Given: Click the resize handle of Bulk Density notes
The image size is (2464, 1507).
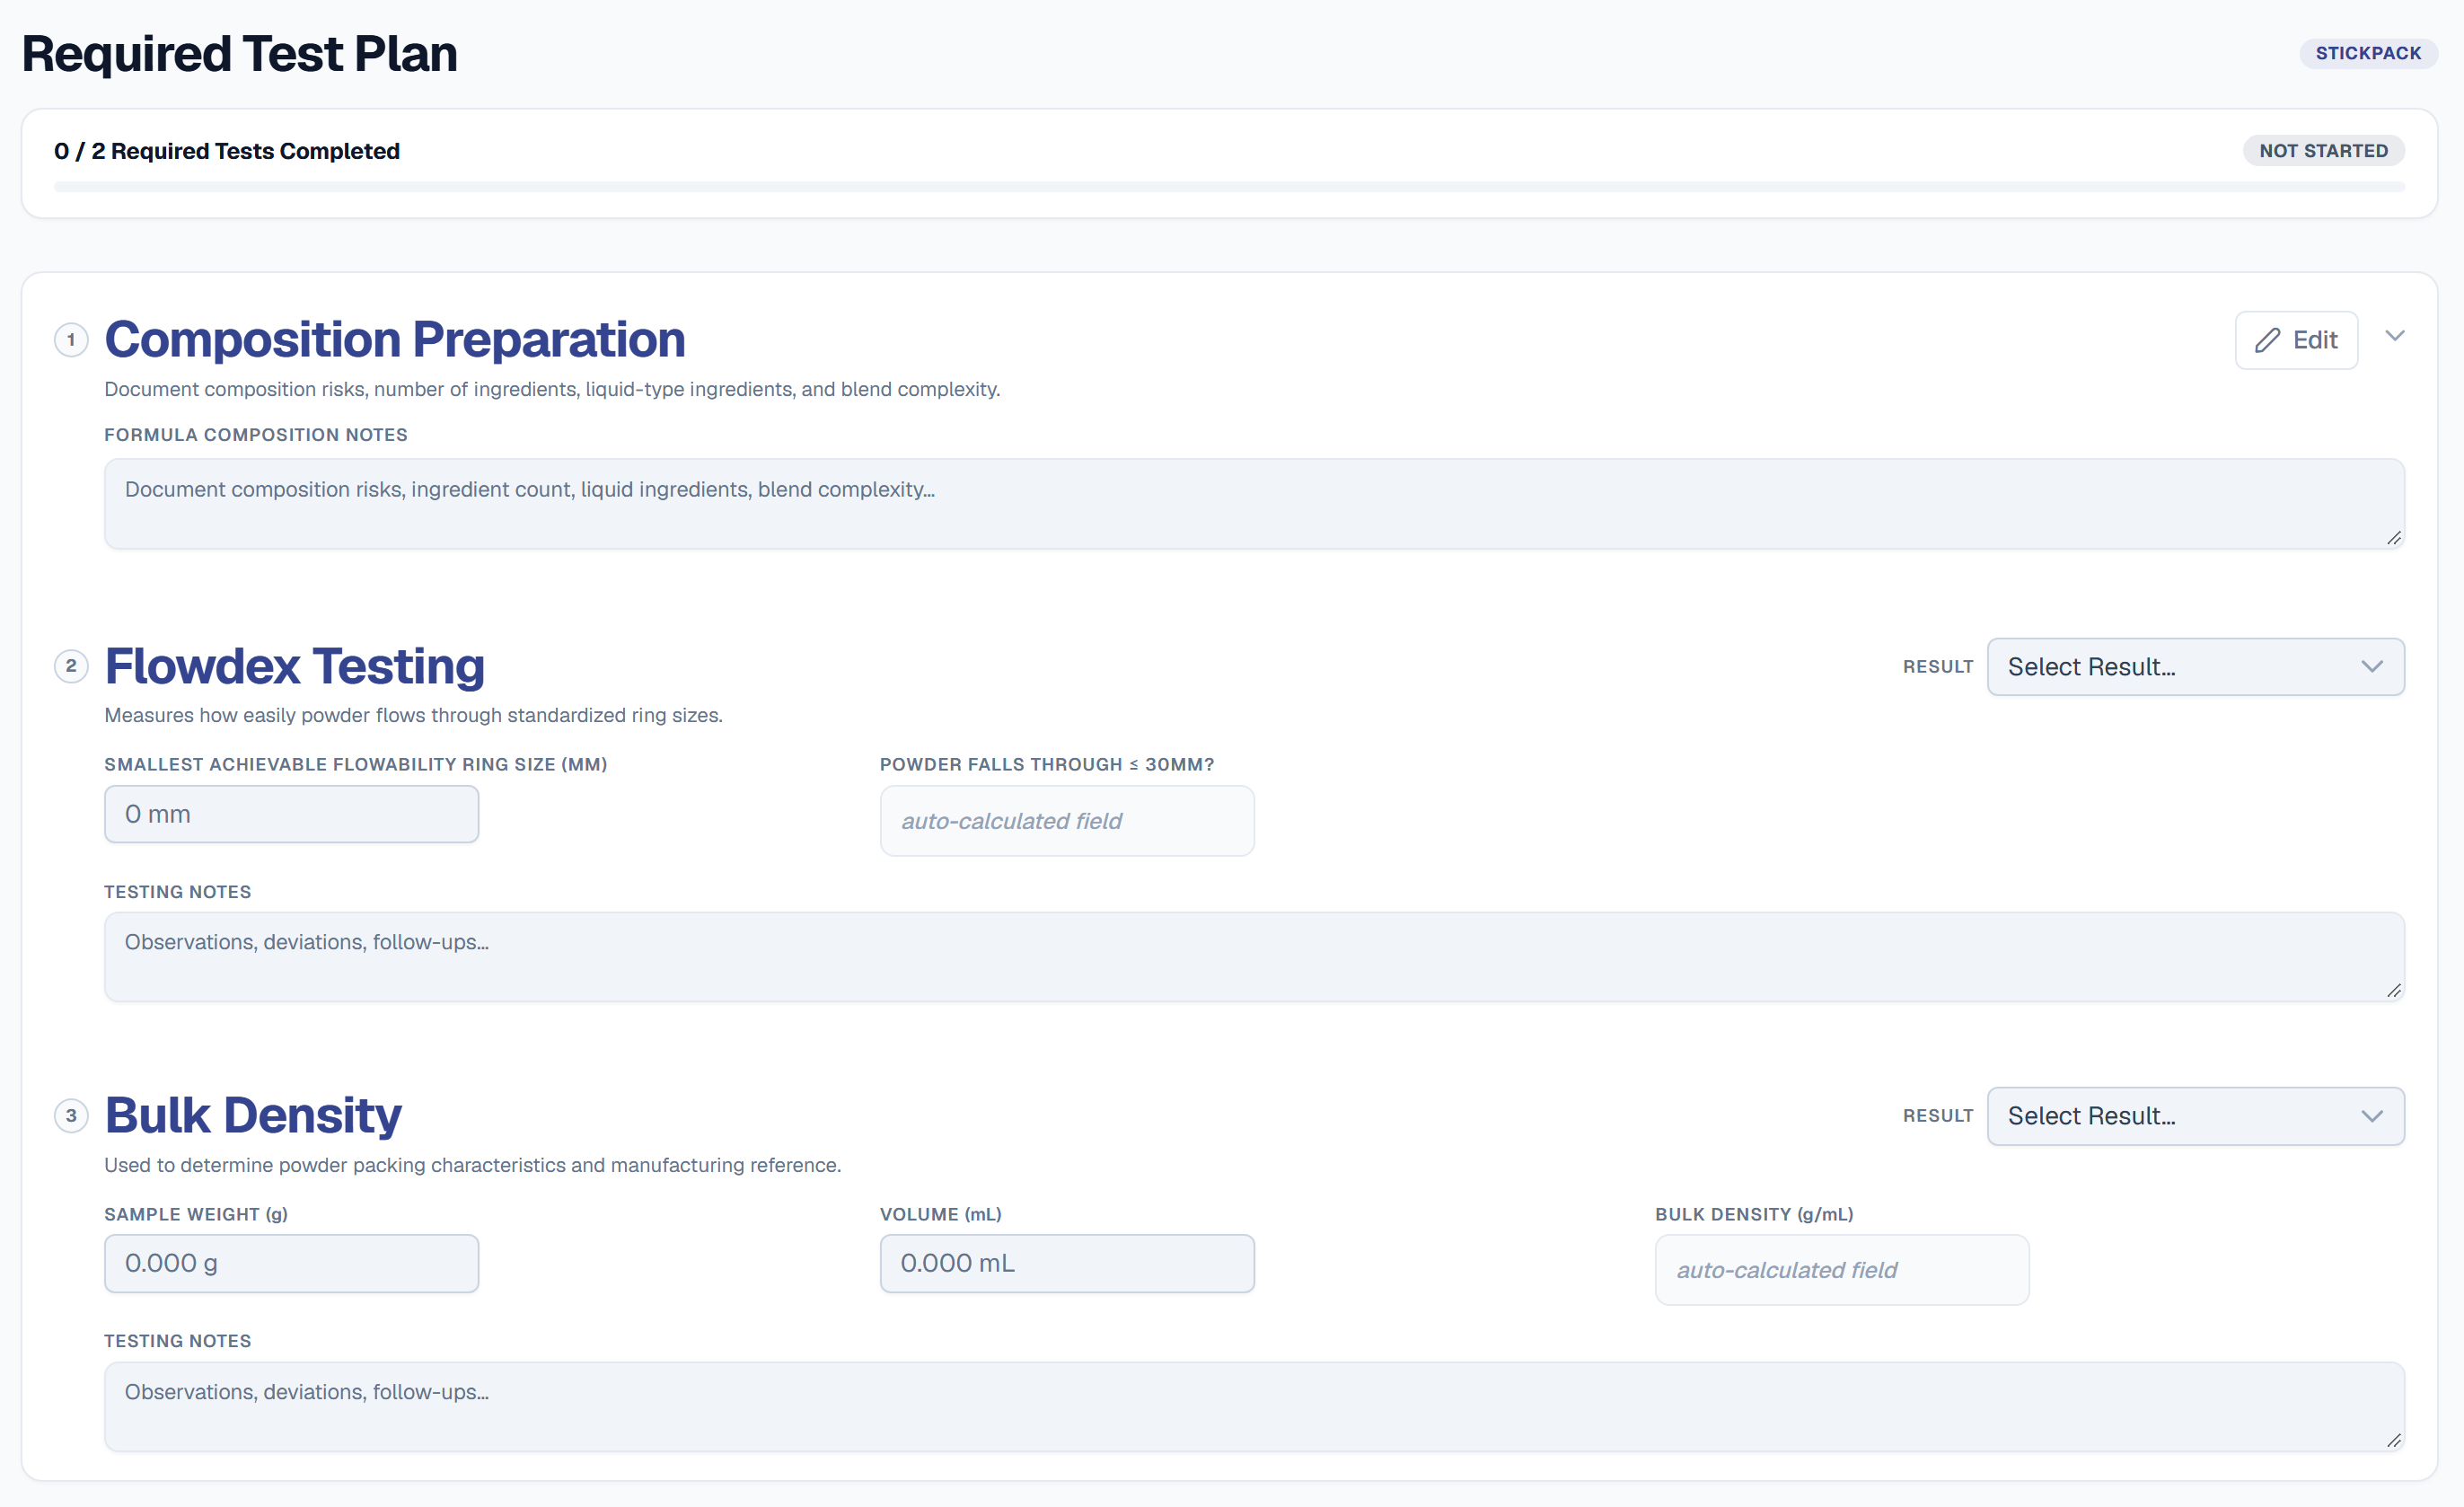Looking at the screenshot, I should [2393, 1440].
